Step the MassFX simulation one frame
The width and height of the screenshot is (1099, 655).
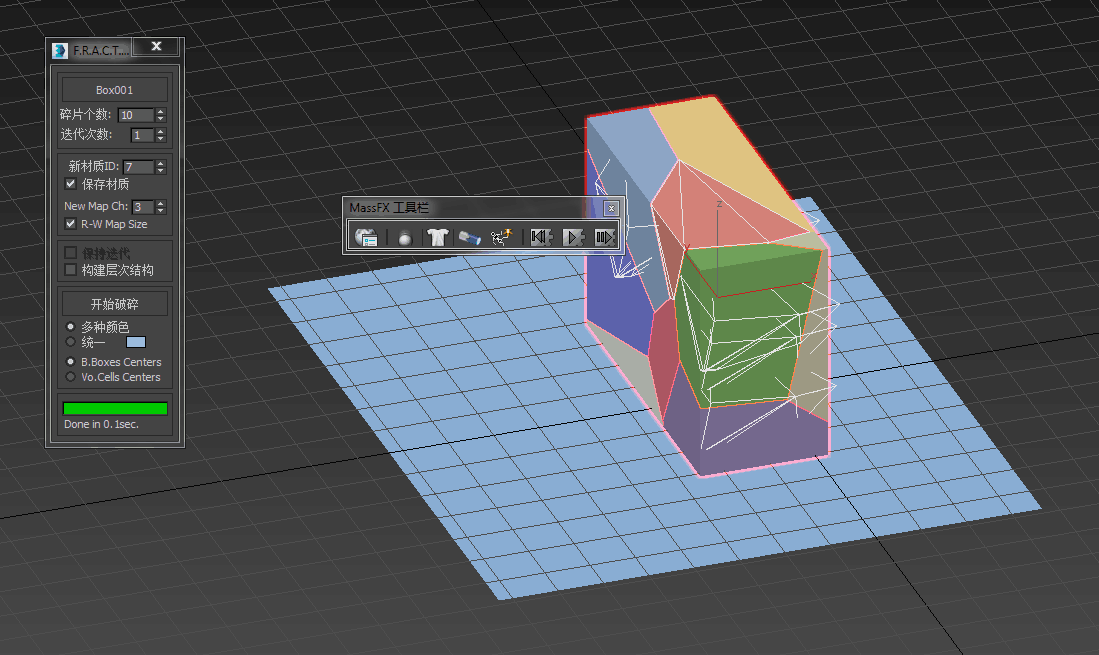604,237
